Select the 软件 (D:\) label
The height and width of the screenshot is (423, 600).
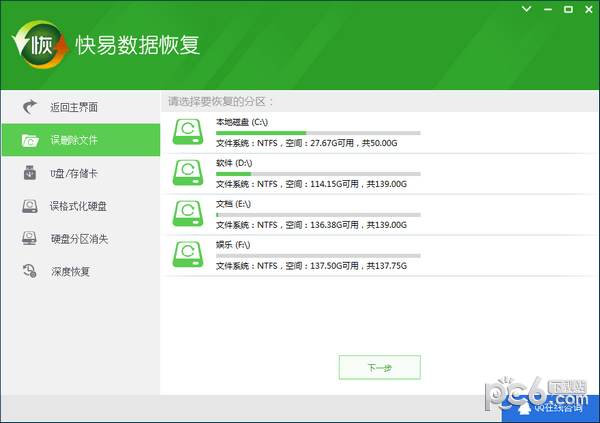pyautogui.click(x=234, y=163)
